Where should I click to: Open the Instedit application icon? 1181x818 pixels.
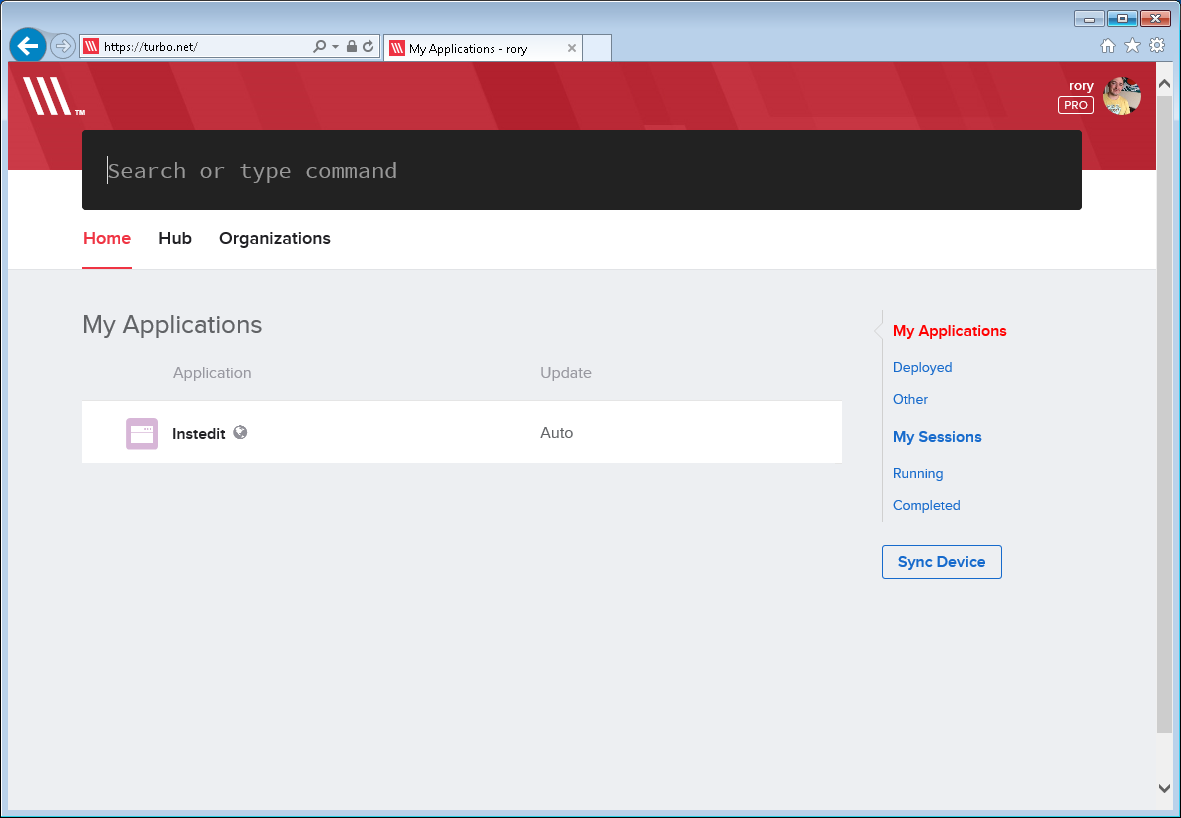point(142,433)
